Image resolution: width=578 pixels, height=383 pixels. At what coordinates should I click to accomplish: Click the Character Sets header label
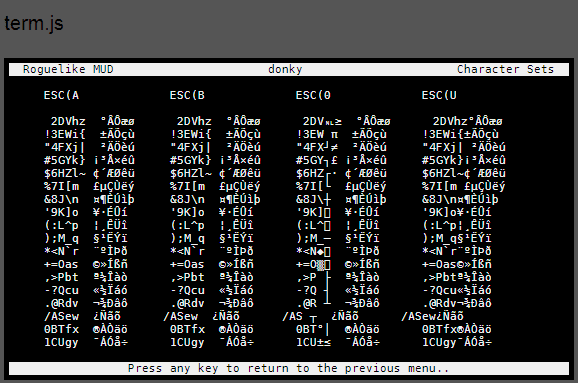pyautogui.click(x=505, y=69)
